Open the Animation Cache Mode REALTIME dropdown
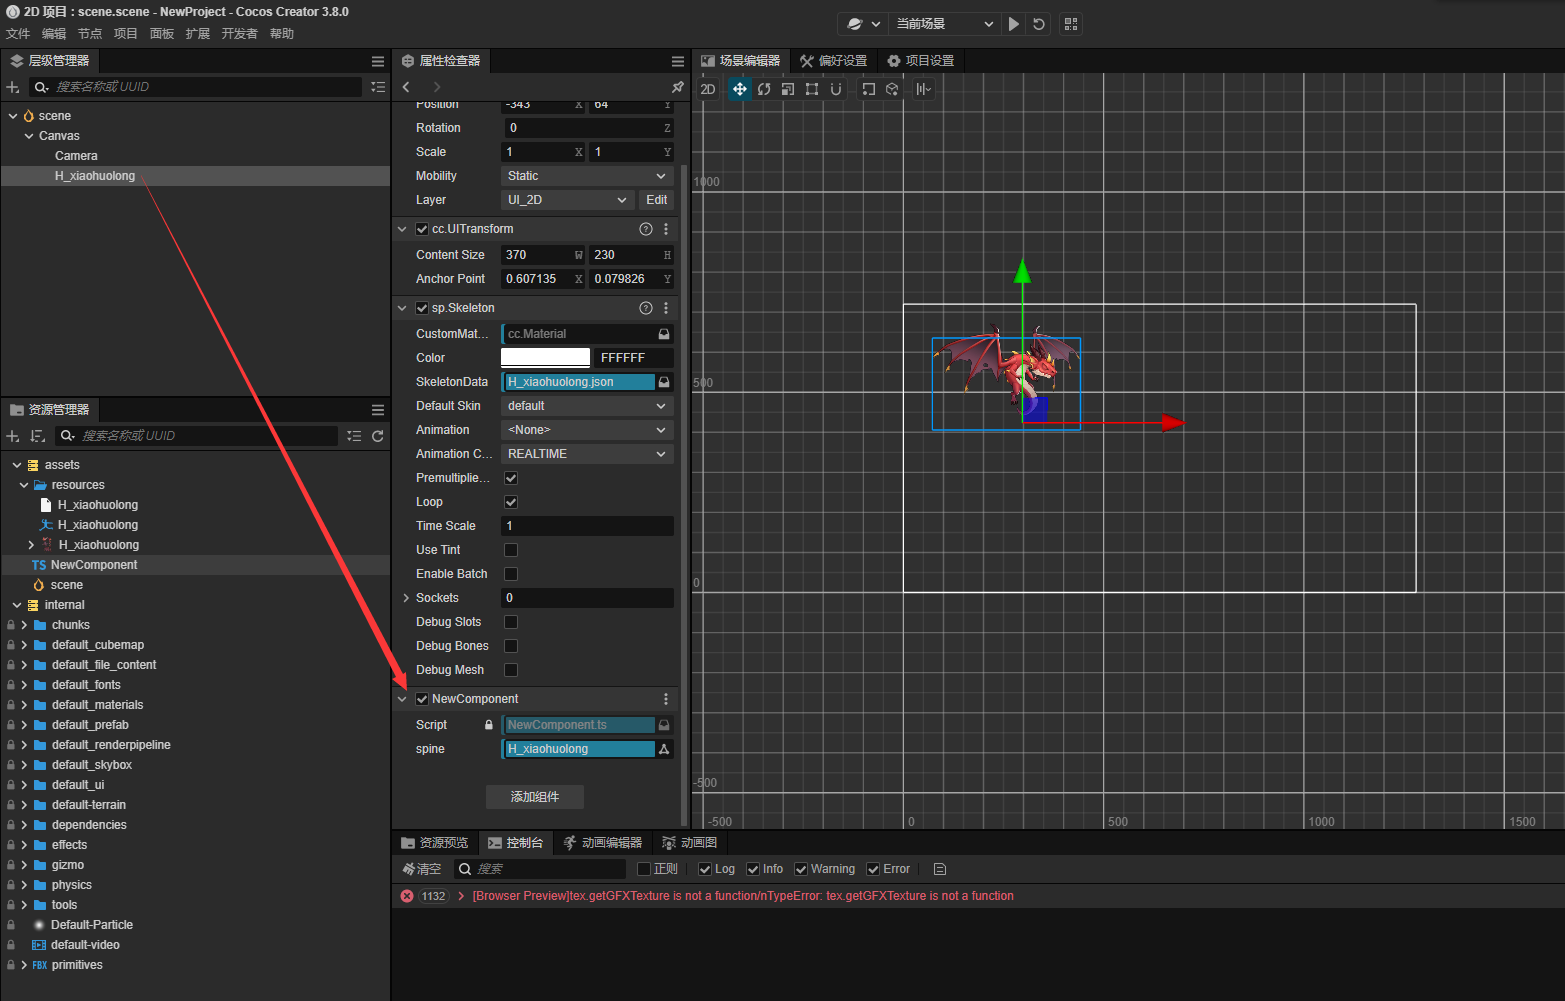The height and width of the screenshot is (1001, 1565). [587, 454]
